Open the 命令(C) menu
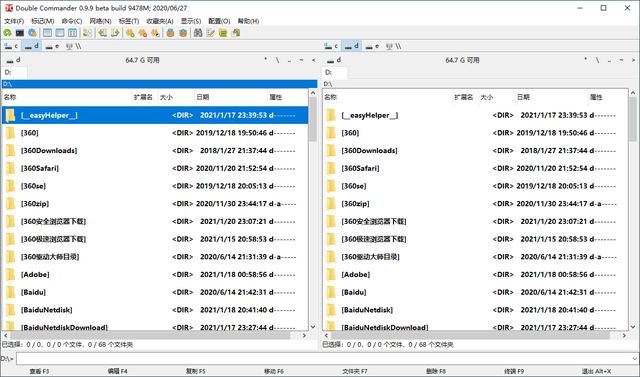This screenshot has width=640, height=377. pos(72,21)
